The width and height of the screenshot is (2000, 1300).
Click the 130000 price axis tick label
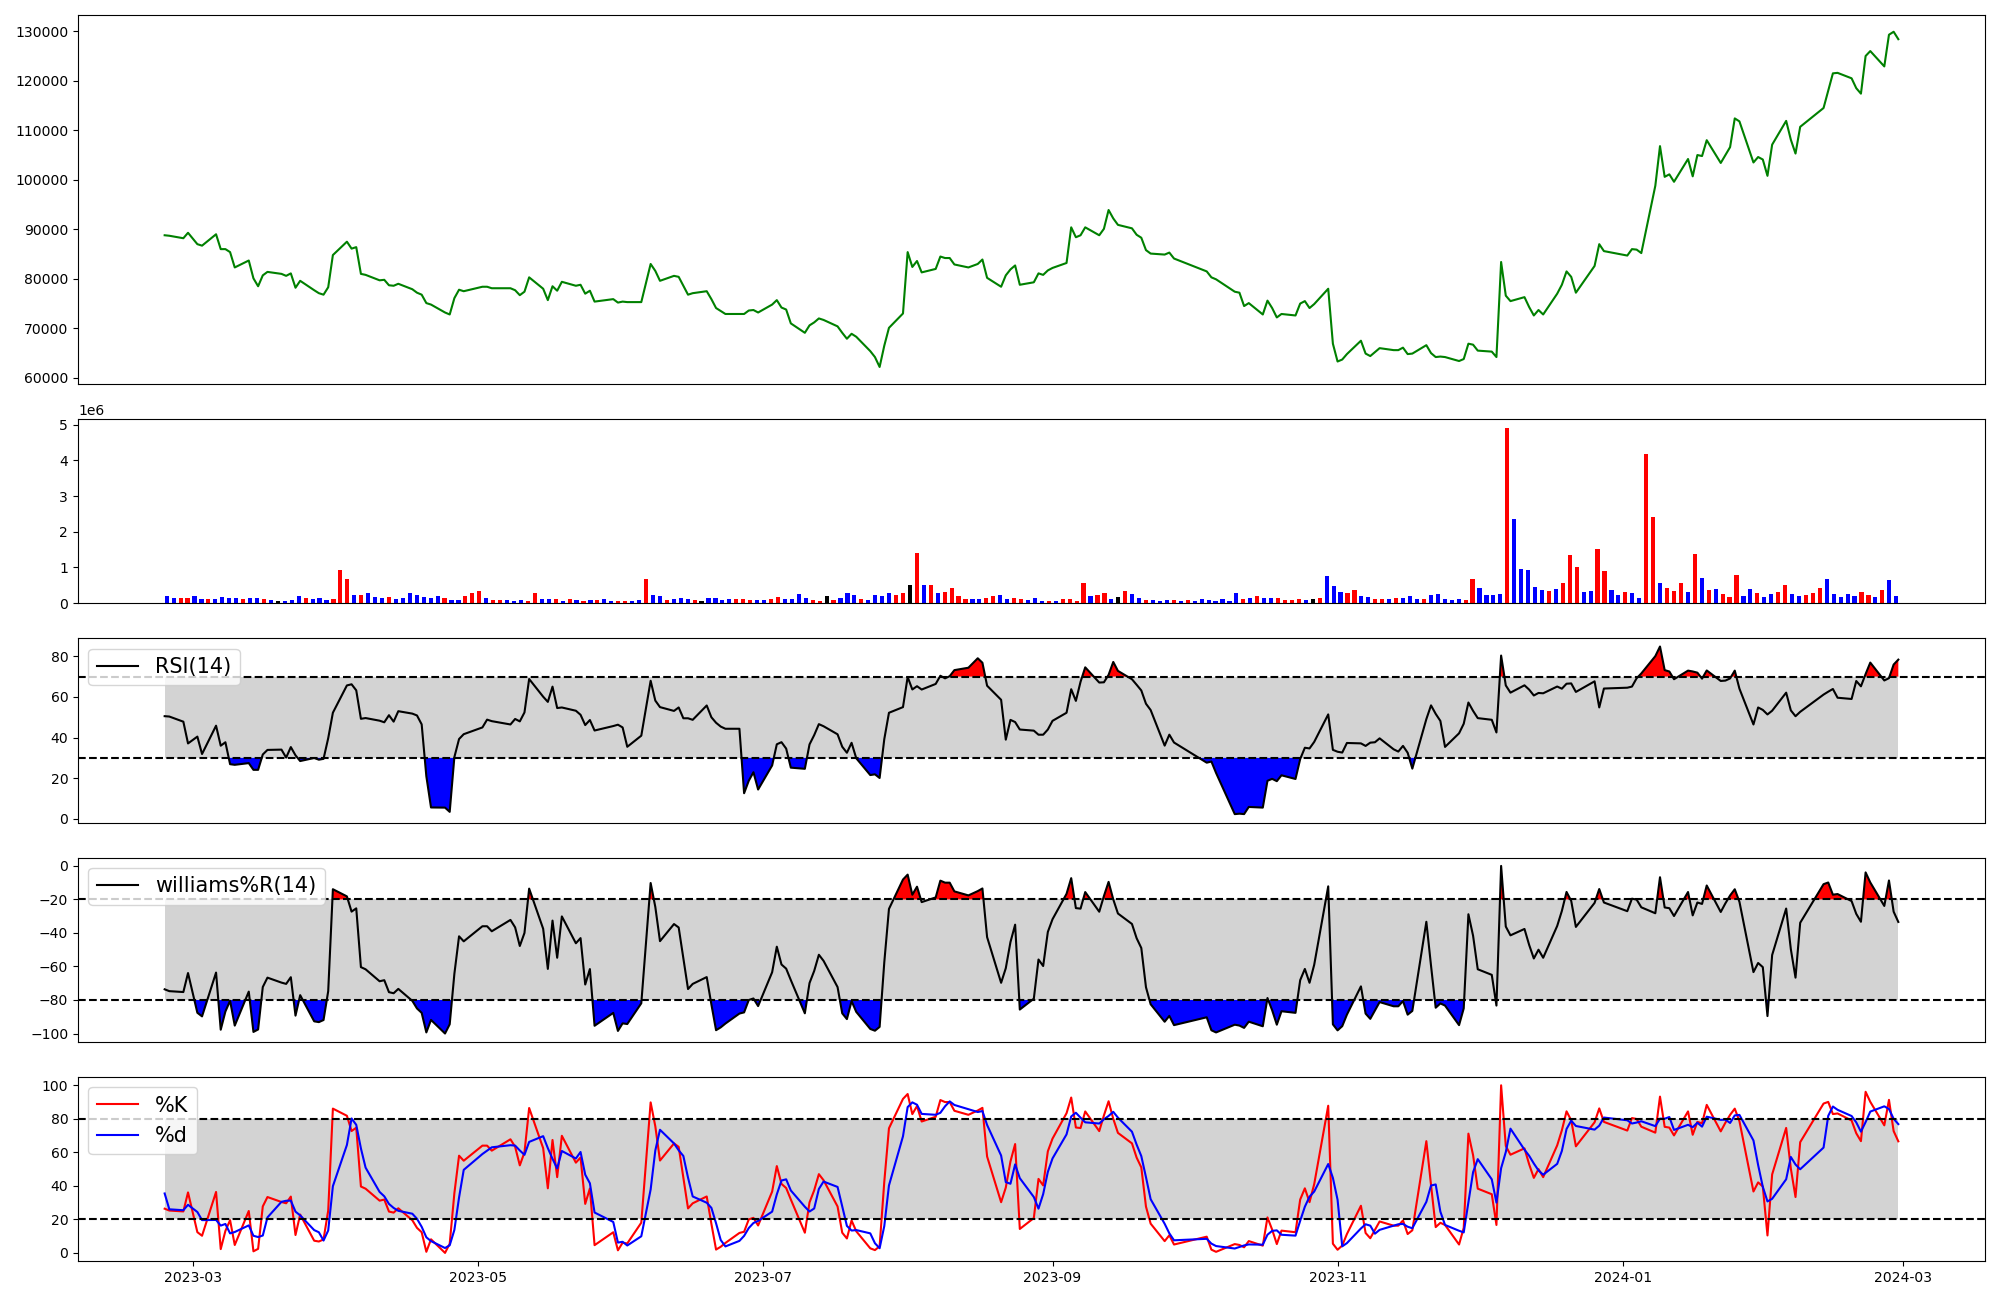coord(42,32)
